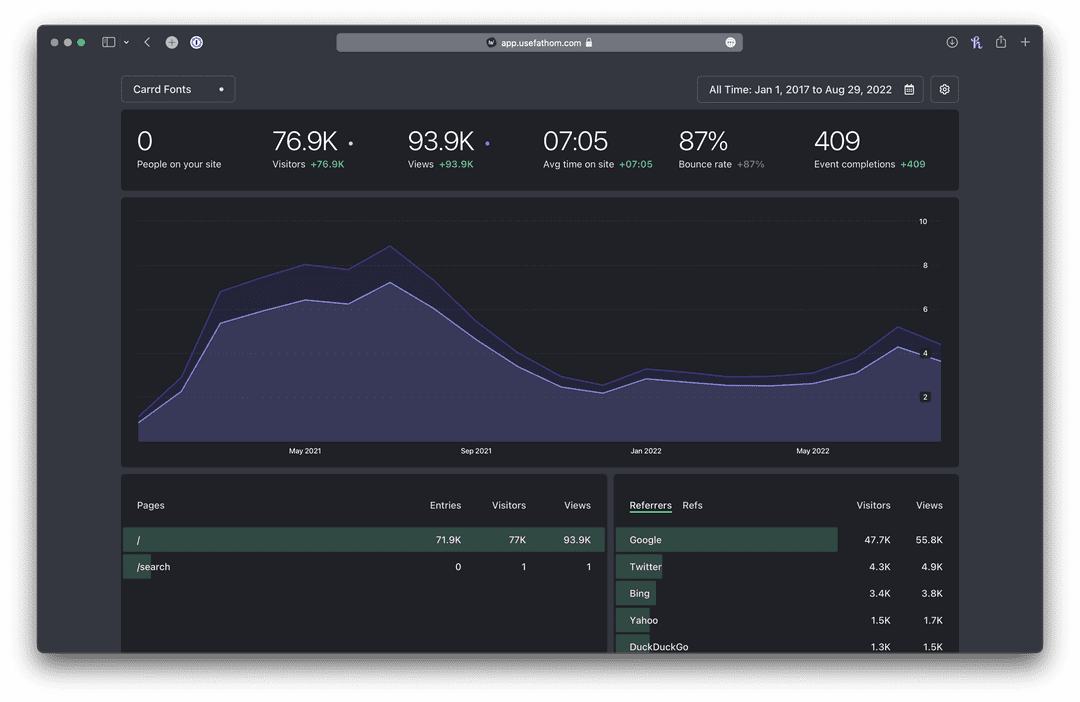The width and height of the screenshot is (1080, 702).
Task: Open the dashboard settings gear
Action: click(944, 89)
